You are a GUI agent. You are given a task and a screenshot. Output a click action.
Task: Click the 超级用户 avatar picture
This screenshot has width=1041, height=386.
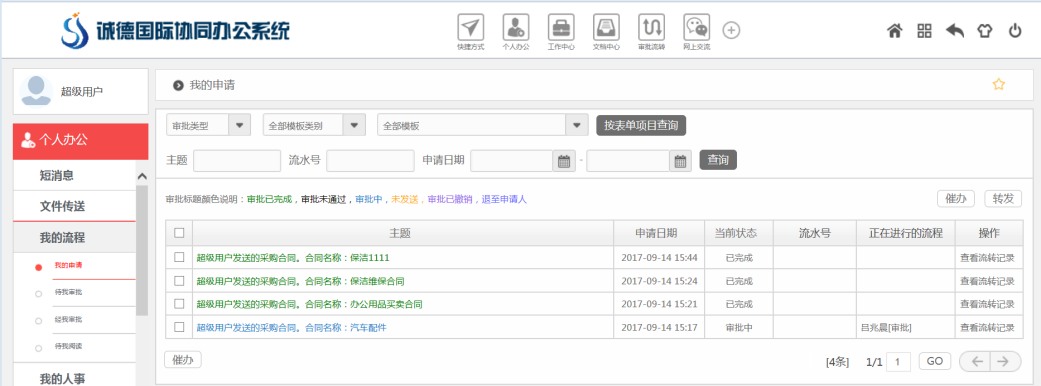tap(36, 91)
